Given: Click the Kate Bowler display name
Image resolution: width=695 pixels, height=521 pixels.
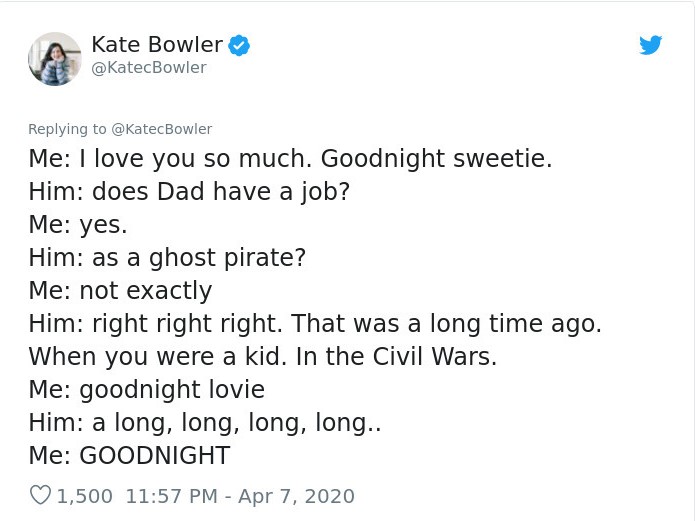Looking at the screenshot, I should [156, 44].
